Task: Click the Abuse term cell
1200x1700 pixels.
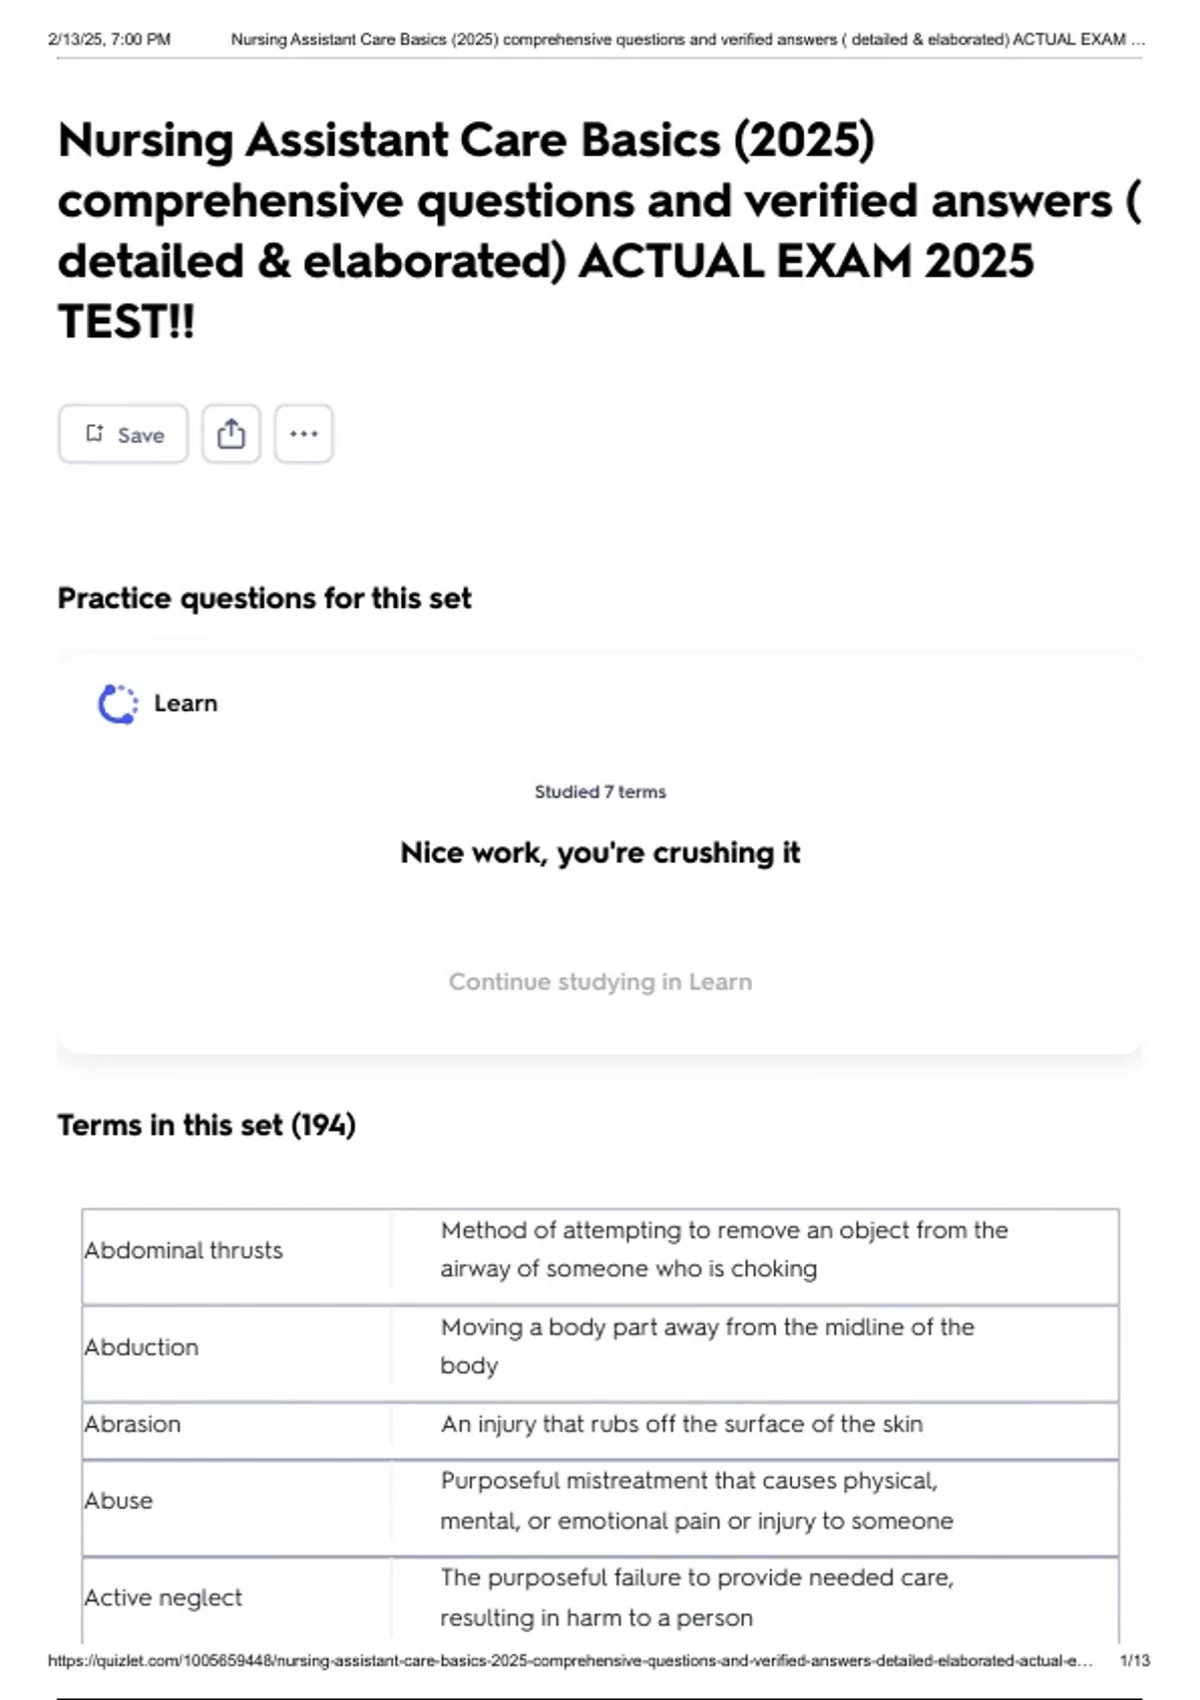Action: (119, 1501)
